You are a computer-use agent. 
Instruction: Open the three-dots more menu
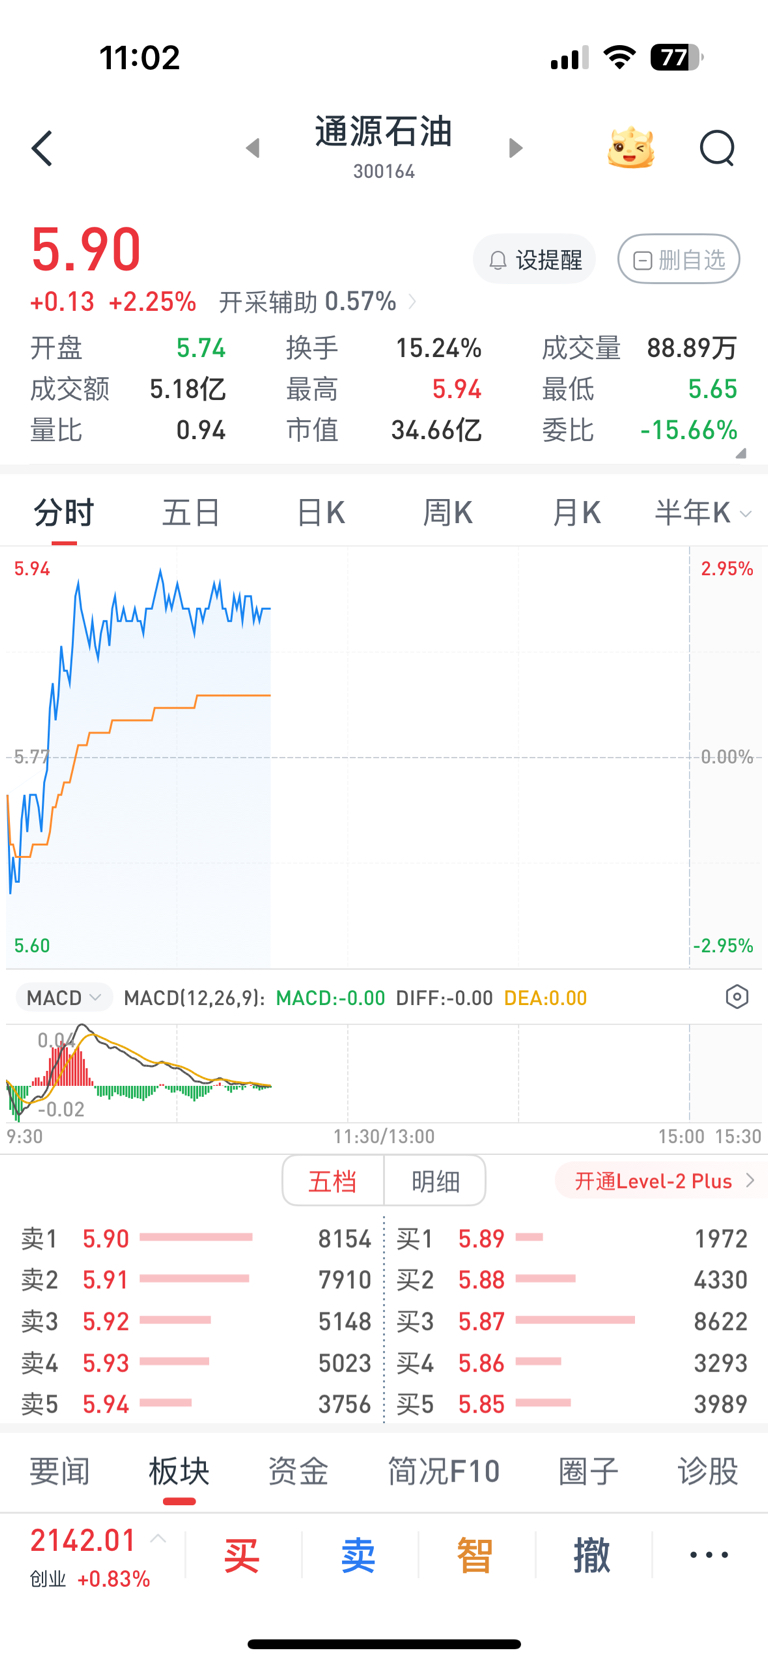coord(709,1555)
